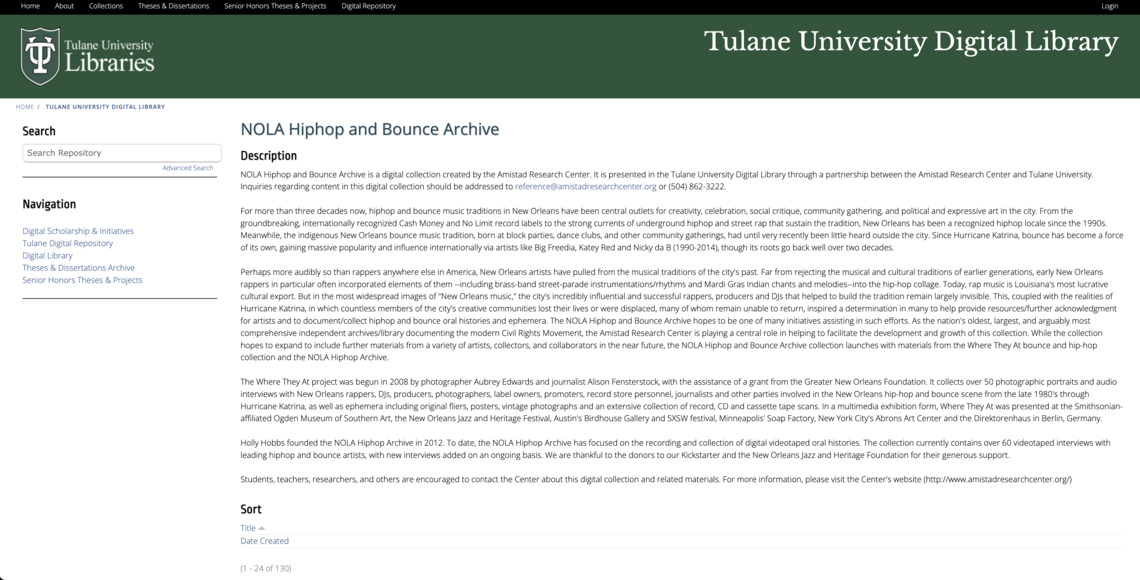The image size is (1140, 580).
Task: Select Senior Honors Theses & Projects in sidebar
Action: pyautogui.click(x=82, y=279)
